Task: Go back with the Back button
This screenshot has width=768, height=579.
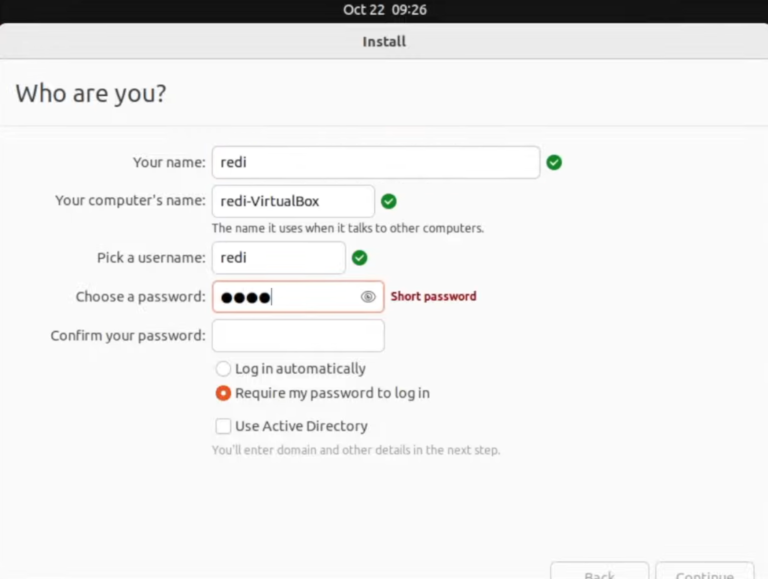Action: point(599,572)
